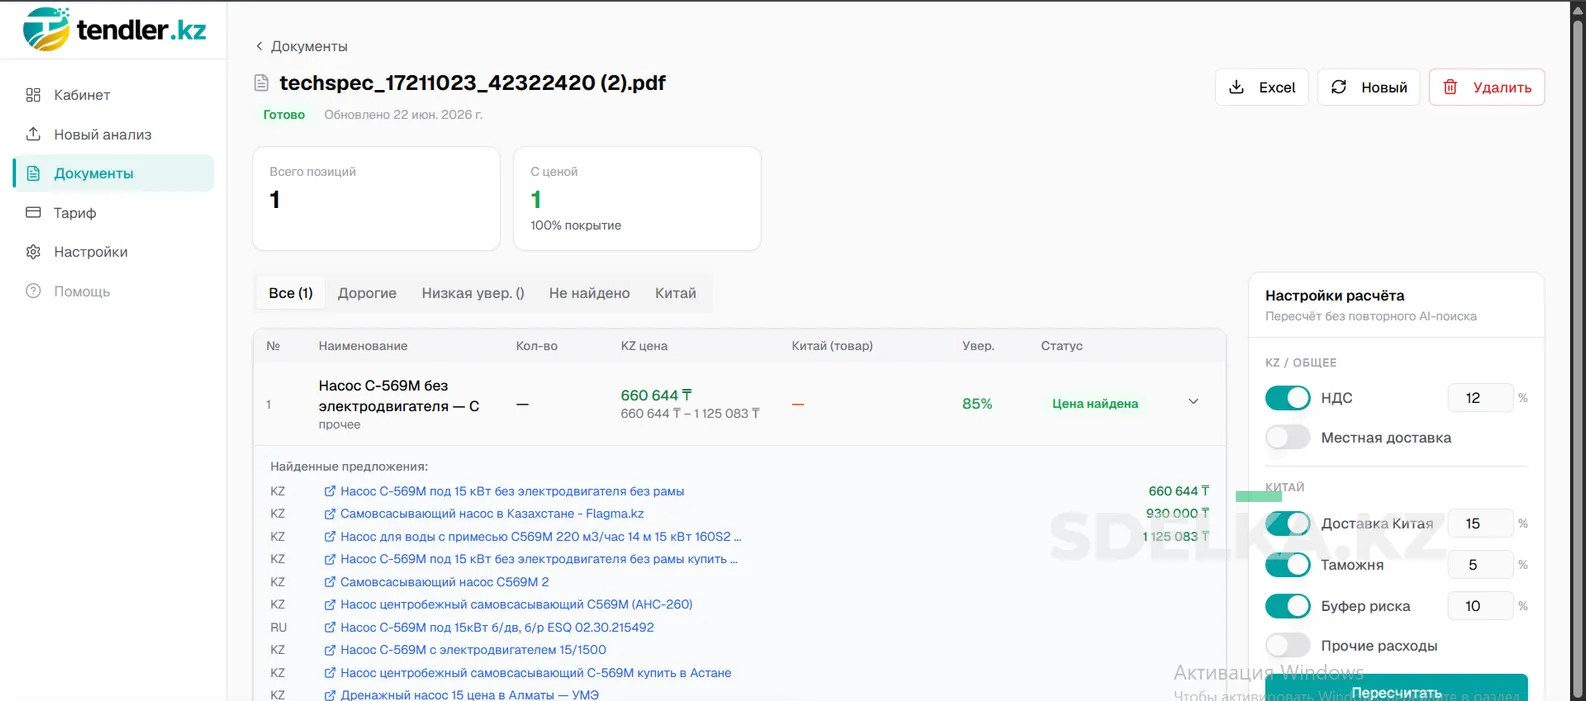The width and height of the screenshot is (1586, 701).
Task: Enable the Местная доставка toggle
Action: coord(1287,437)
